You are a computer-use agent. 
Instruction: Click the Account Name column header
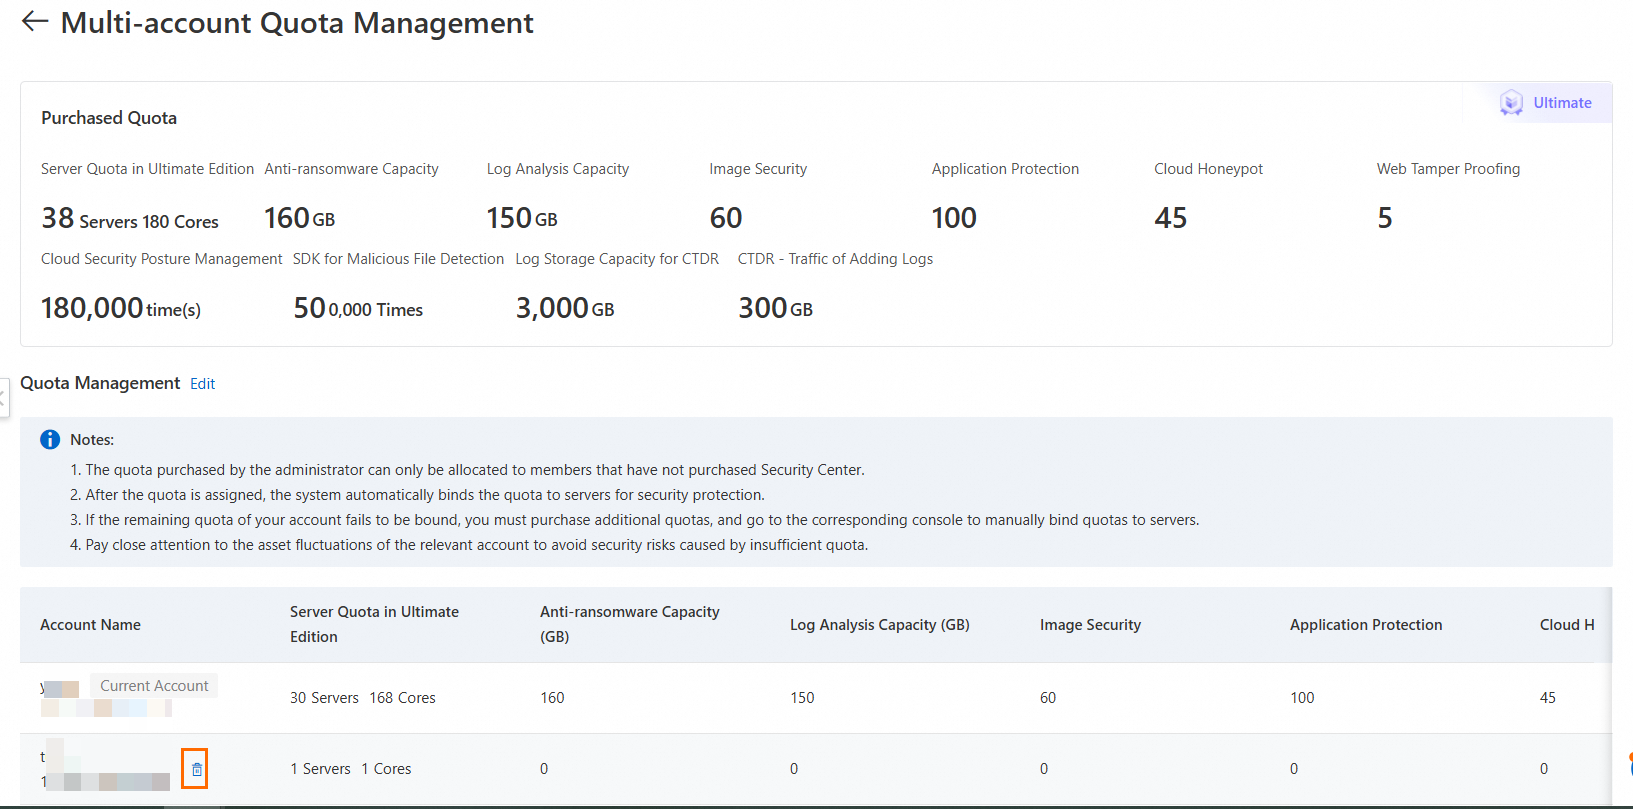tap(90, 625)
